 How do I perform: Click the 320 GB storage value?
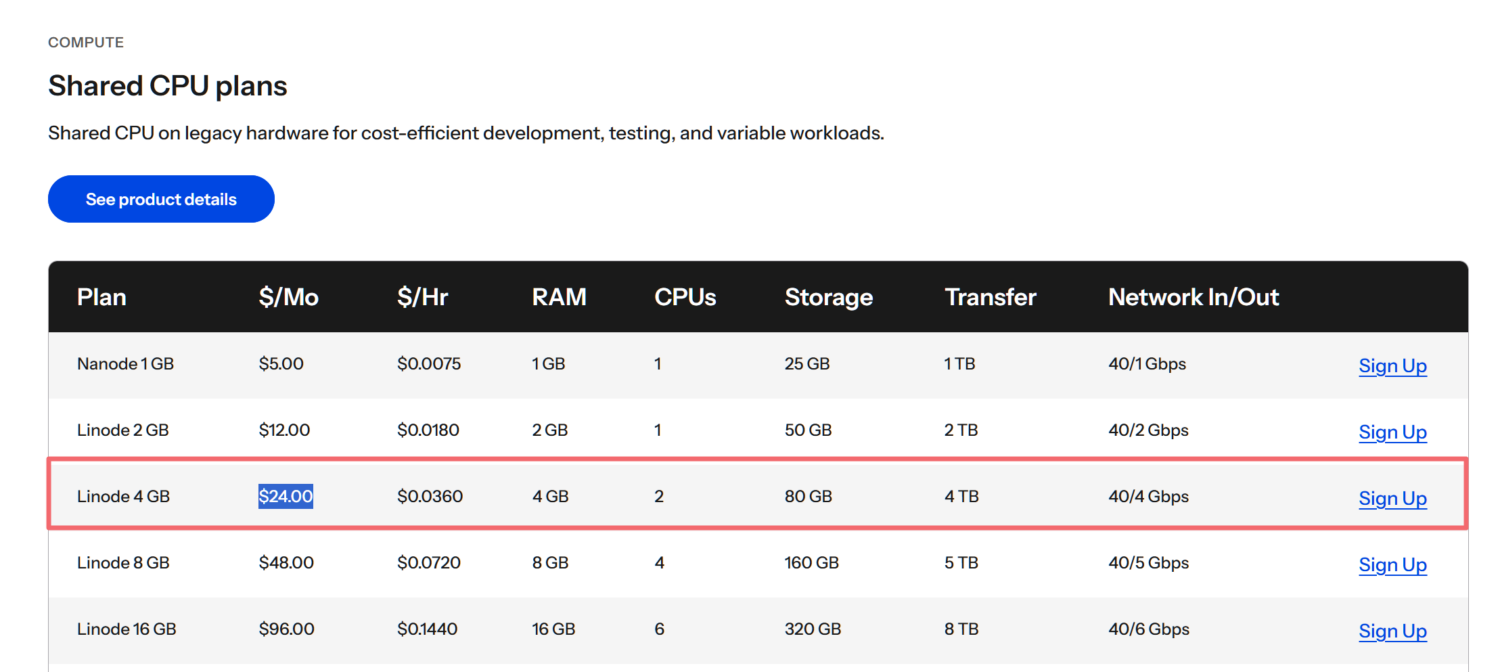coord(813,629)
